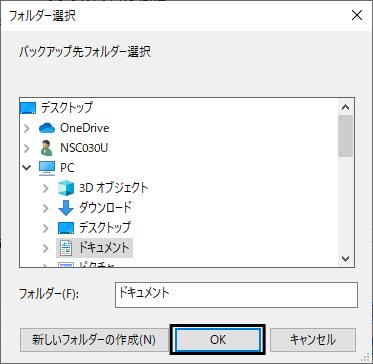Click the ドキュメント document icon
Screen dimensions: 373x364
pos(66,248)
